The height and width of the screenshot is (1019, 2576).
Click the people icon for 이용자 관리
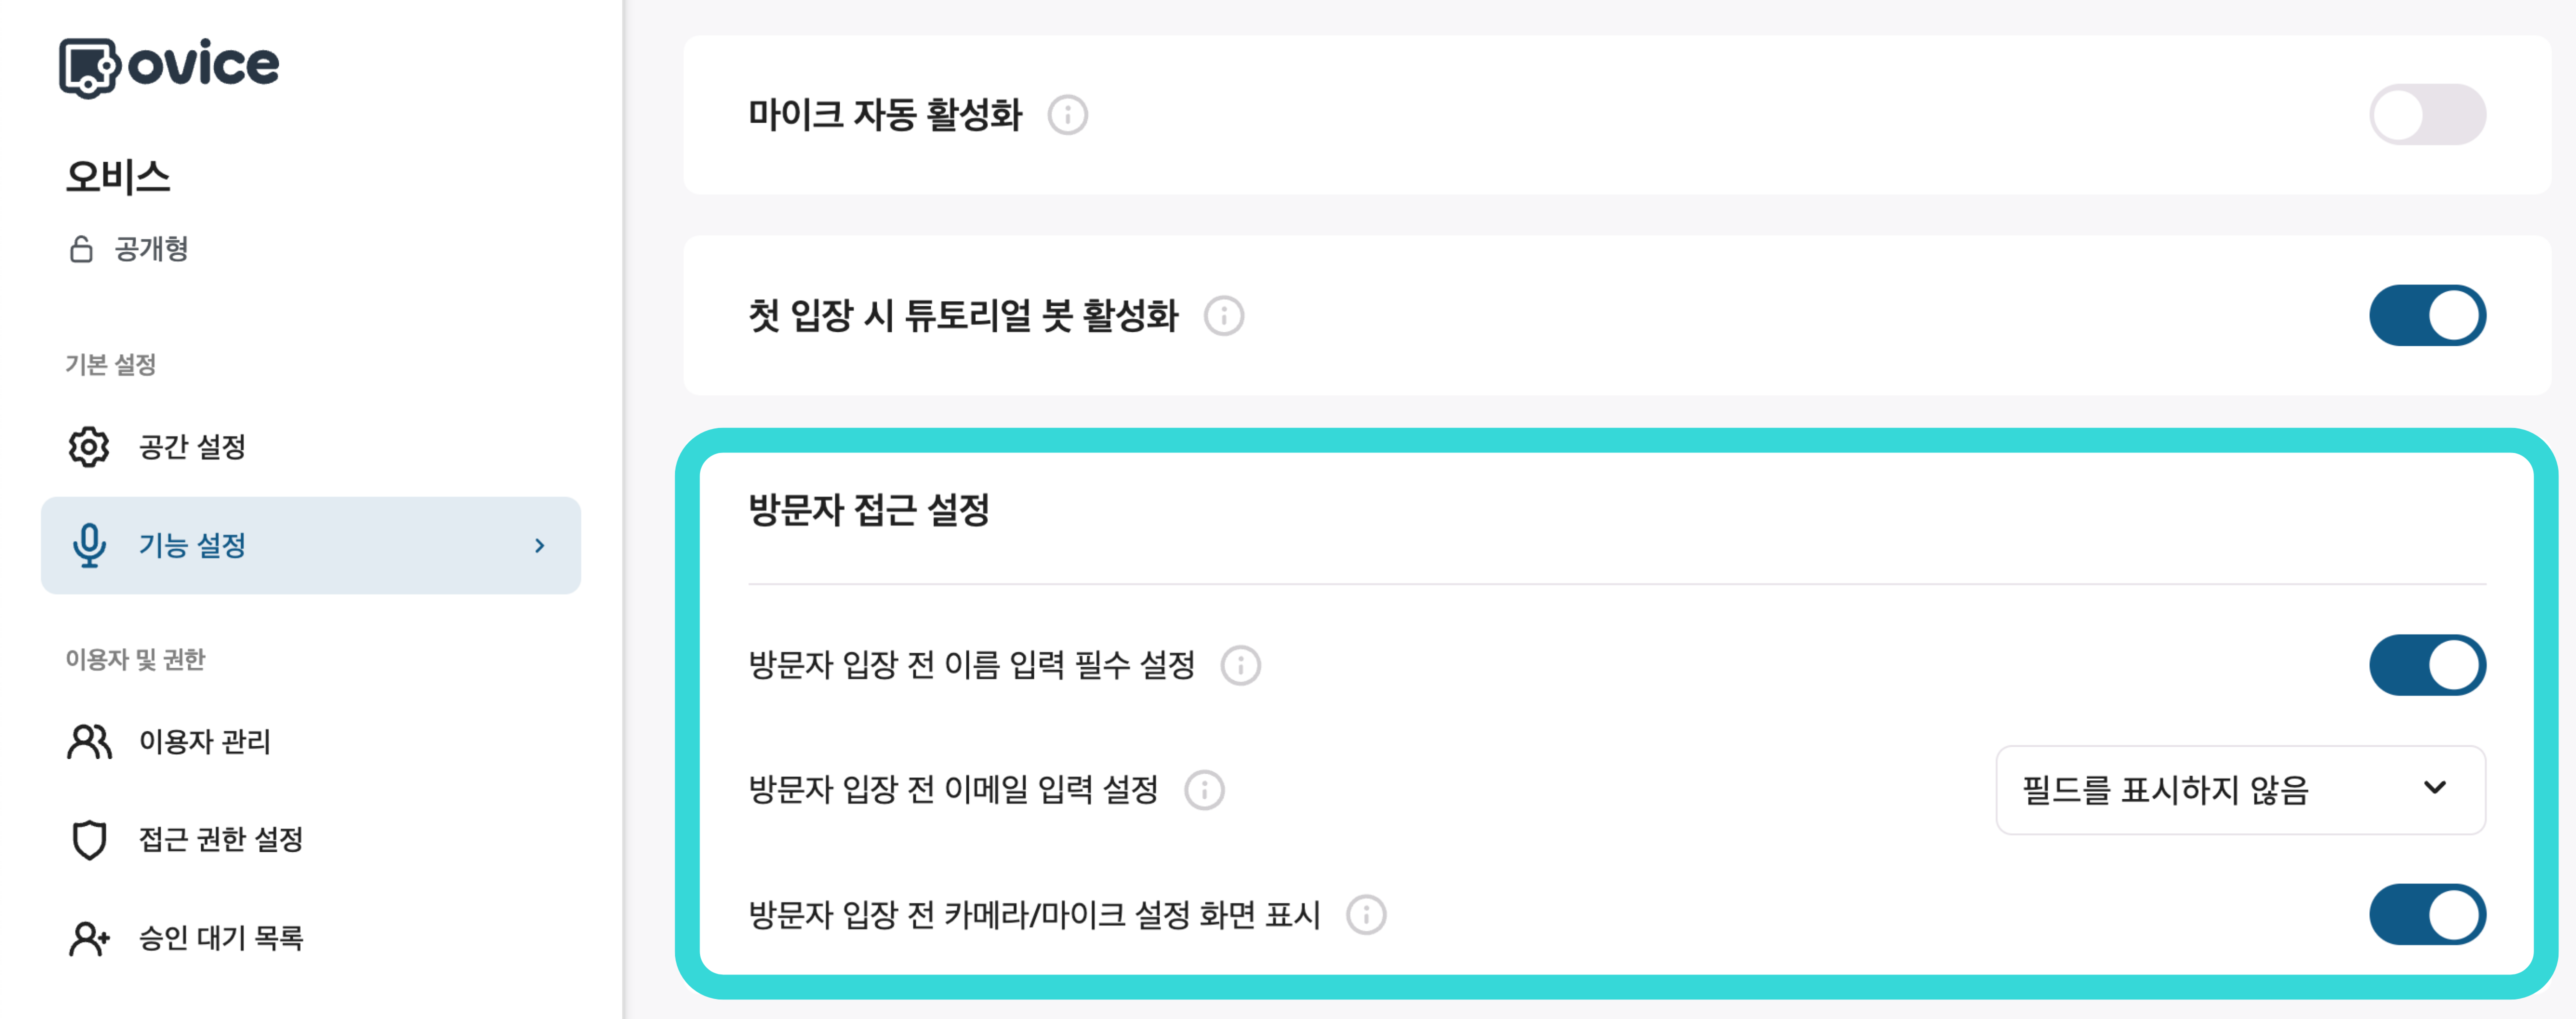coord(89,741)
